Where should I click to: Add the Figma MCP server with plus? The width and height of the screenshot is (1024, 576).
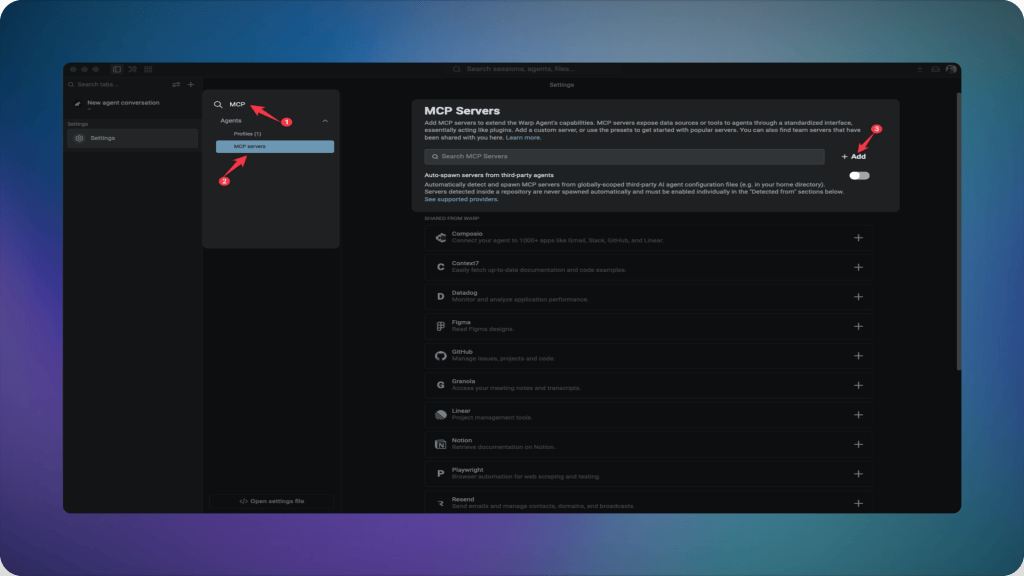(x=858, y=326)
